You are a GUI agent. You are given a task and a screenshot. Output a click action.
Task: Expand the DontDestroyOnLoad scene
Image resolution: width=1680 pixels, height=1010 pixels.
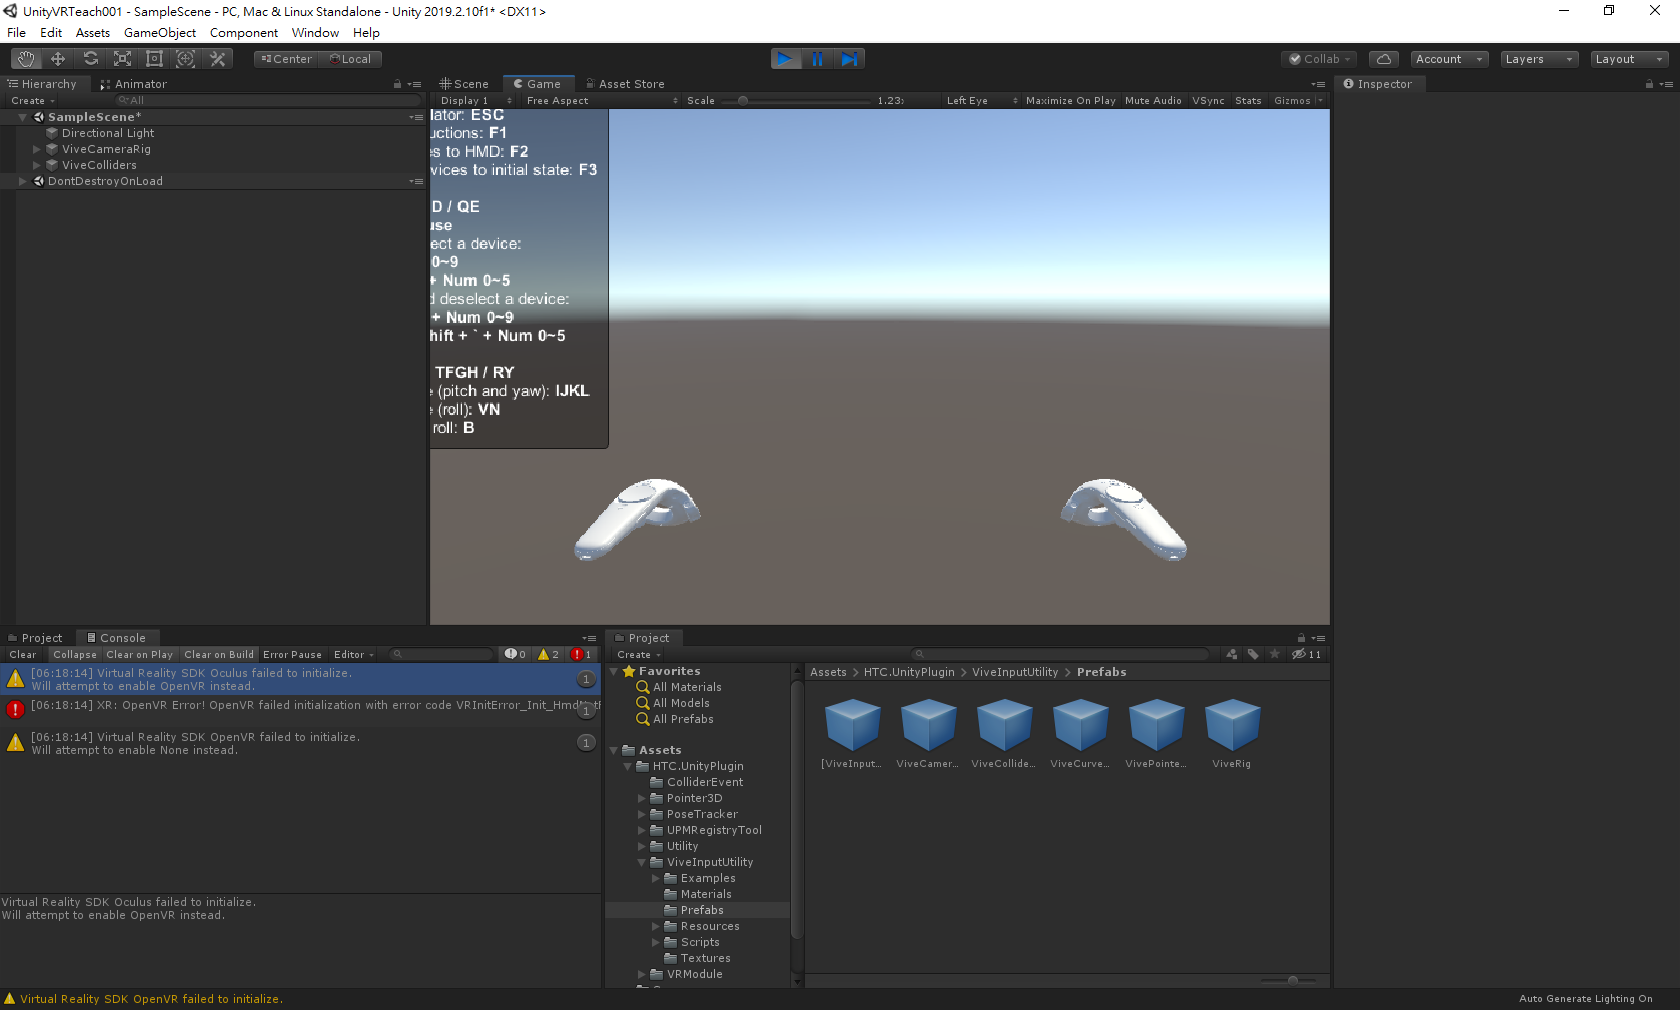point(22,181)
